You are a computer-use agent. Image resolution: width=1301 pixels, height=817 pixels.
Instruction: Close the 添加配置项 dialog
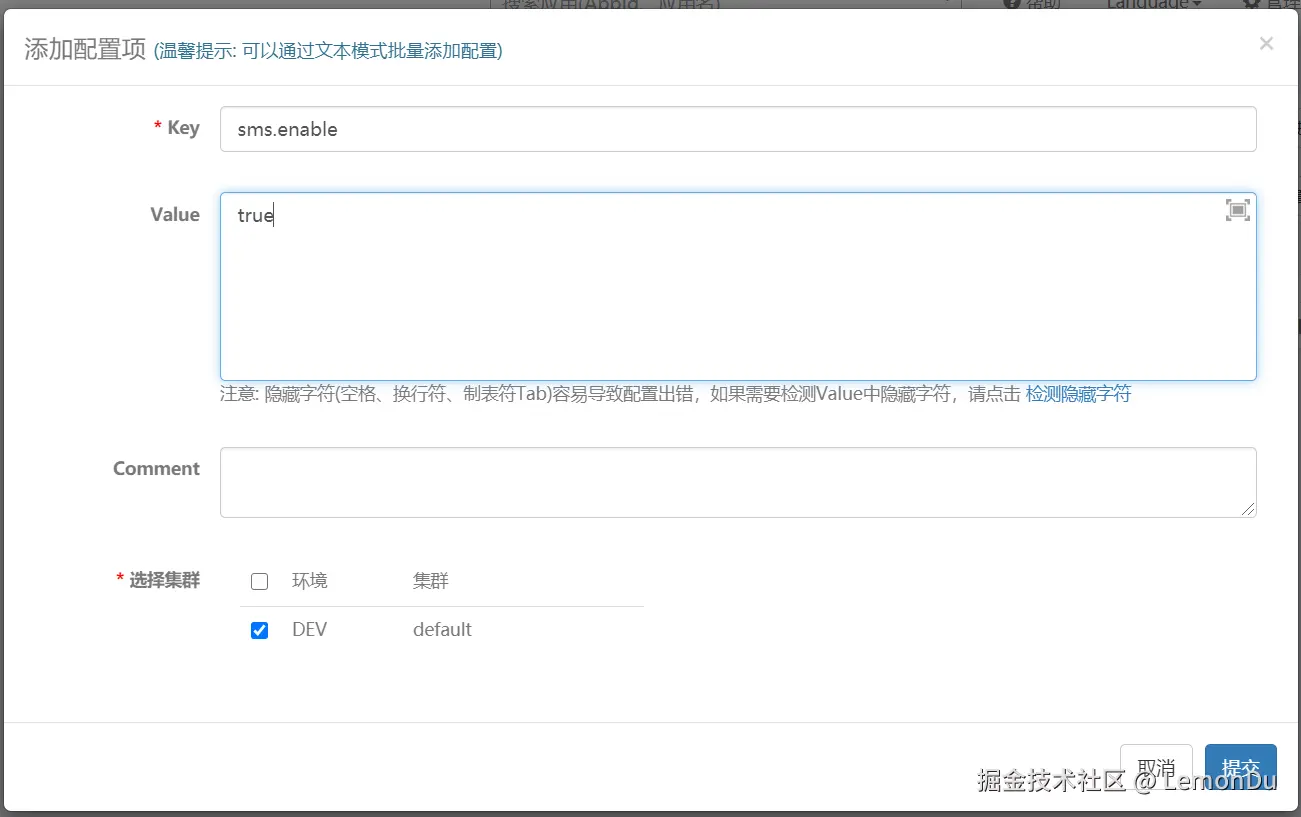(1266, 43)
